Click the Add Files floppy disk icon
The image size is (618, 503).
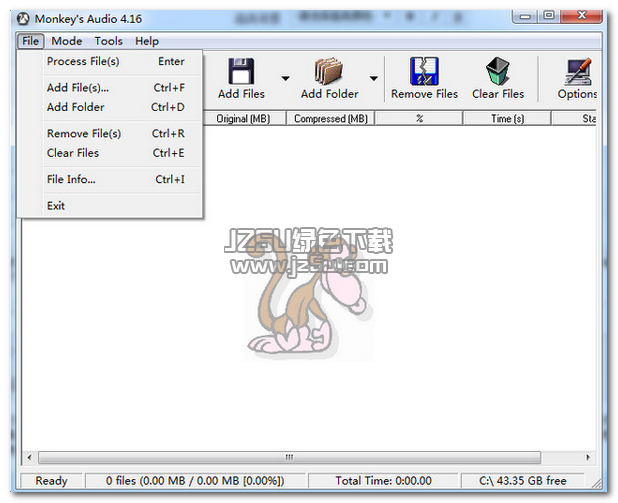(x=241, y=71)
